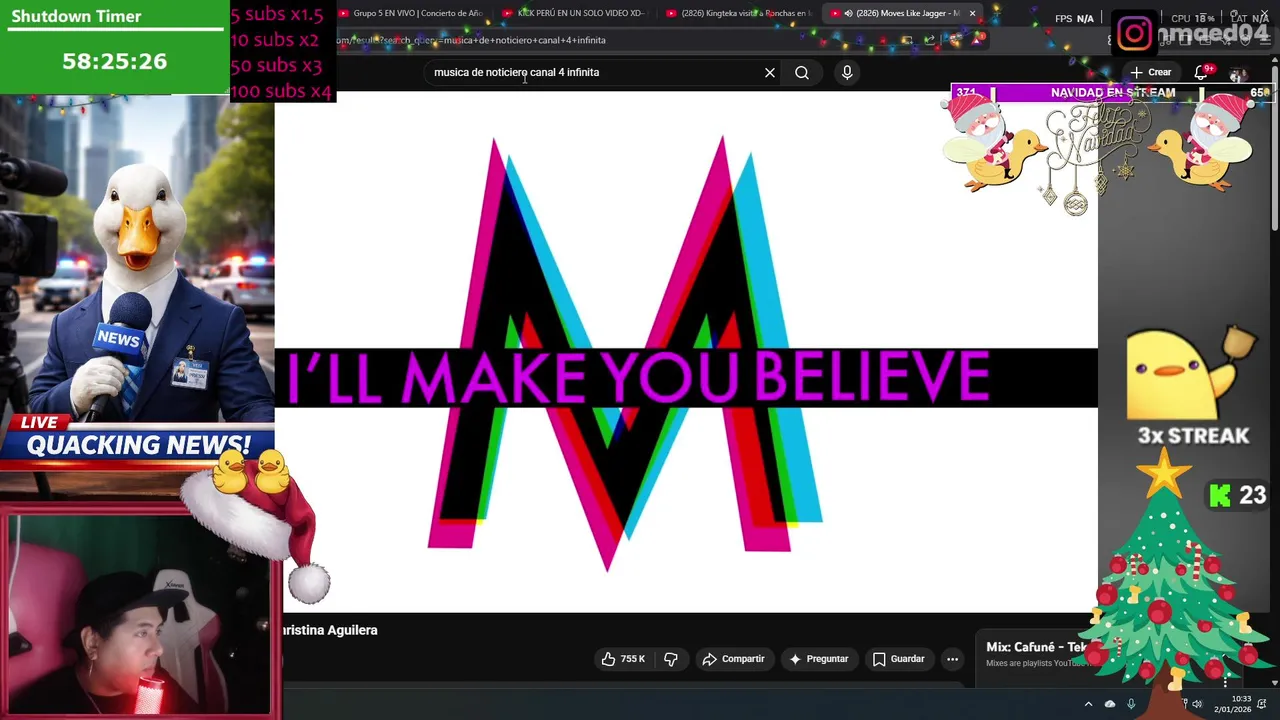Open the volume speaker tray icon
Image resolution: width=1280 pixels, height=720 pixels.
1197,704
